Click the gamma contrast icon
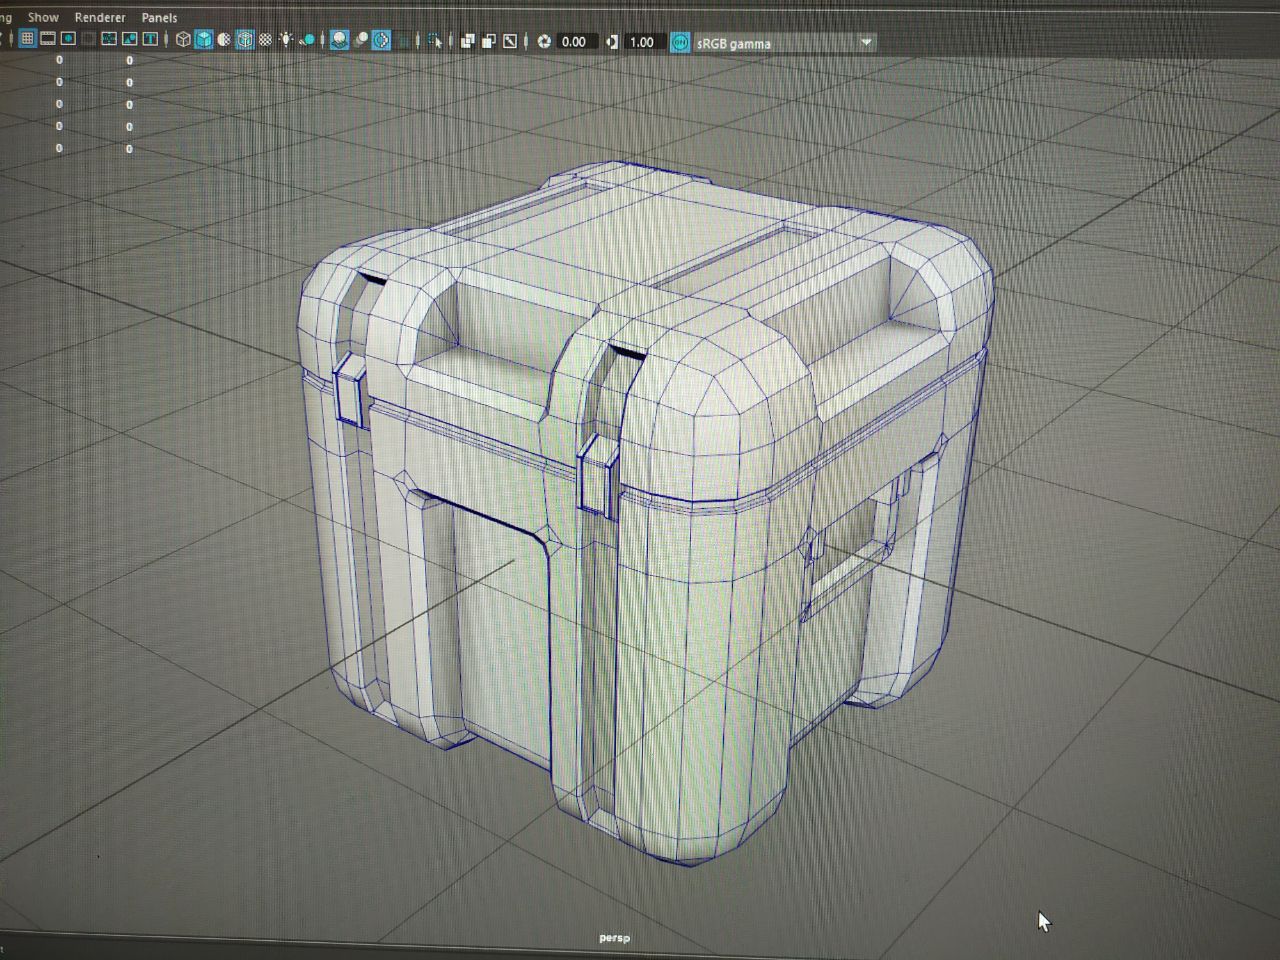Viewport: 1280px width, 960px height. coord(612,41)
